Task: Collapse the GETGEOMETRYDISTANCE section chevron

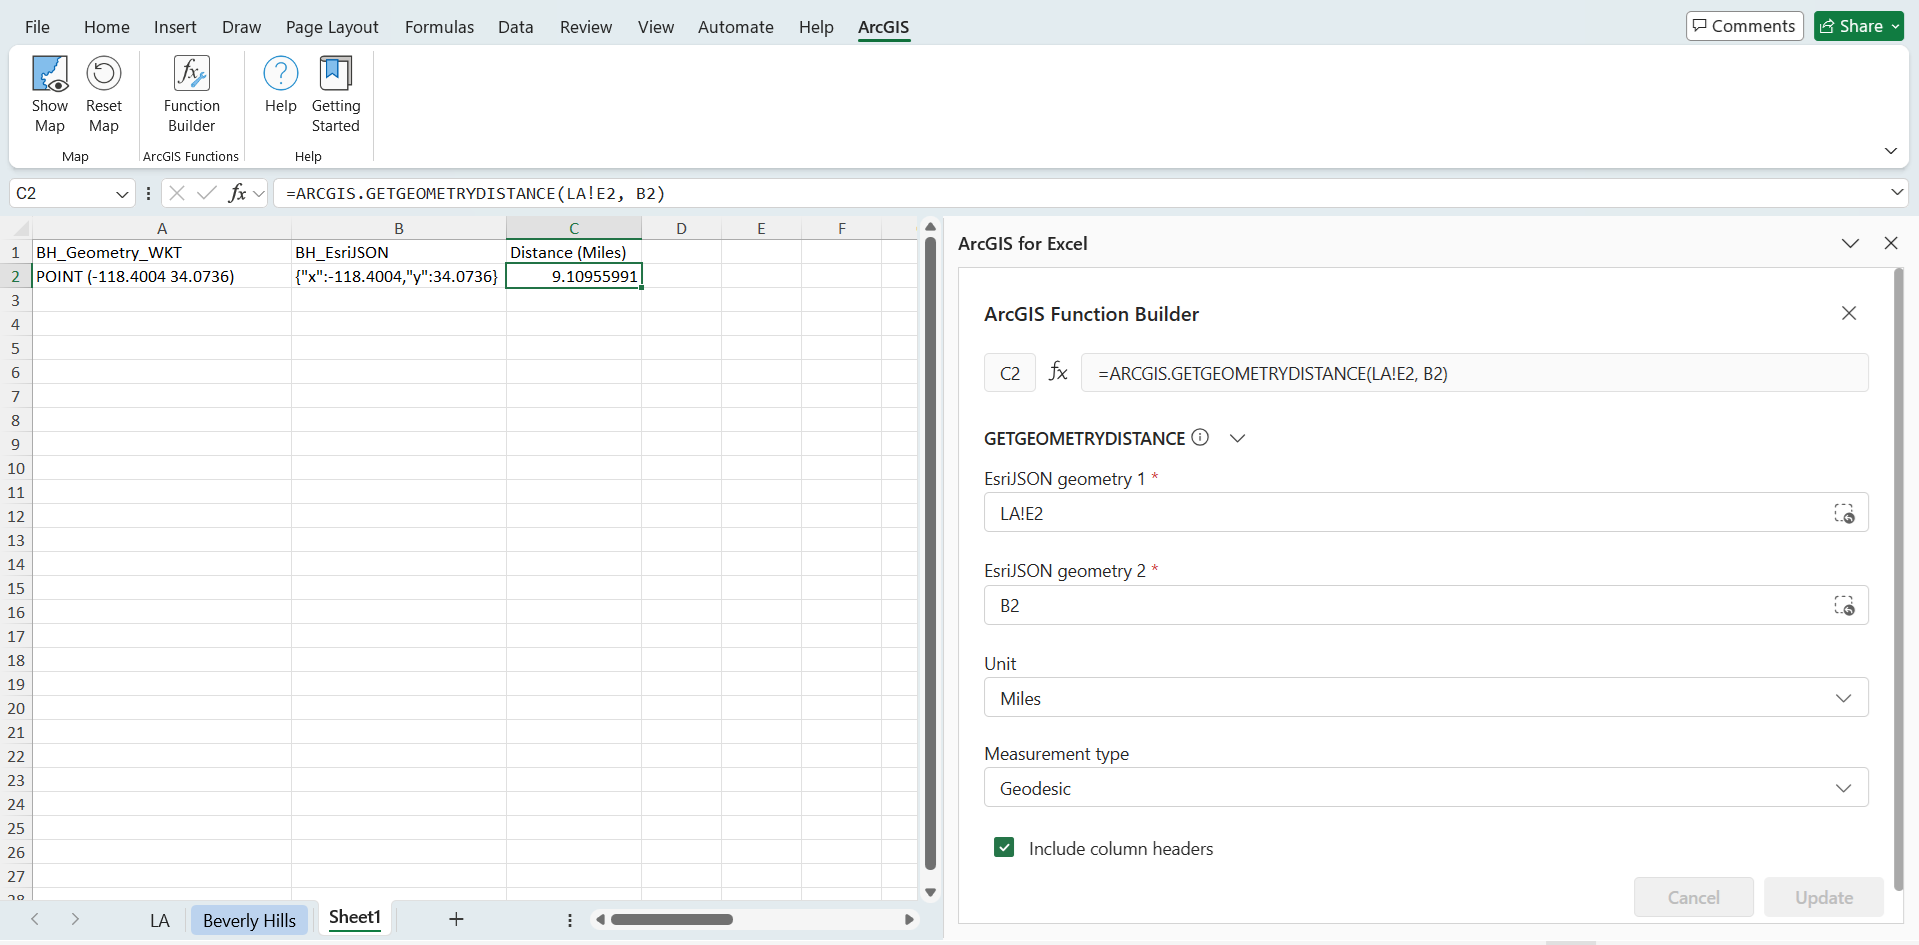Action: click(1237, 438)
